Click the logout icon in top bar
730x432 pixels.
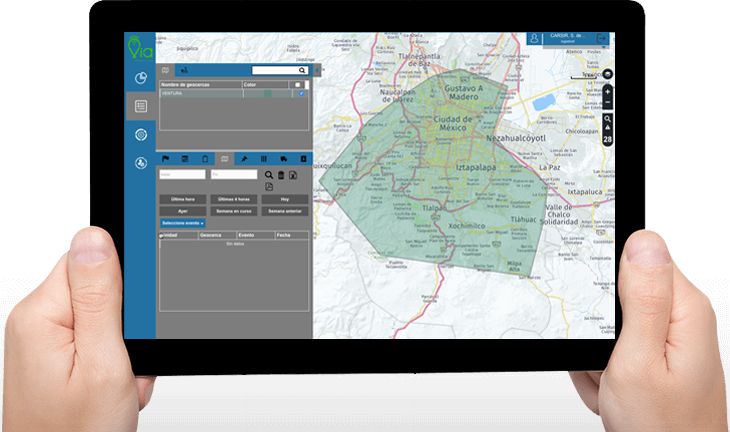pyautogui.click(x=602, y=39)
